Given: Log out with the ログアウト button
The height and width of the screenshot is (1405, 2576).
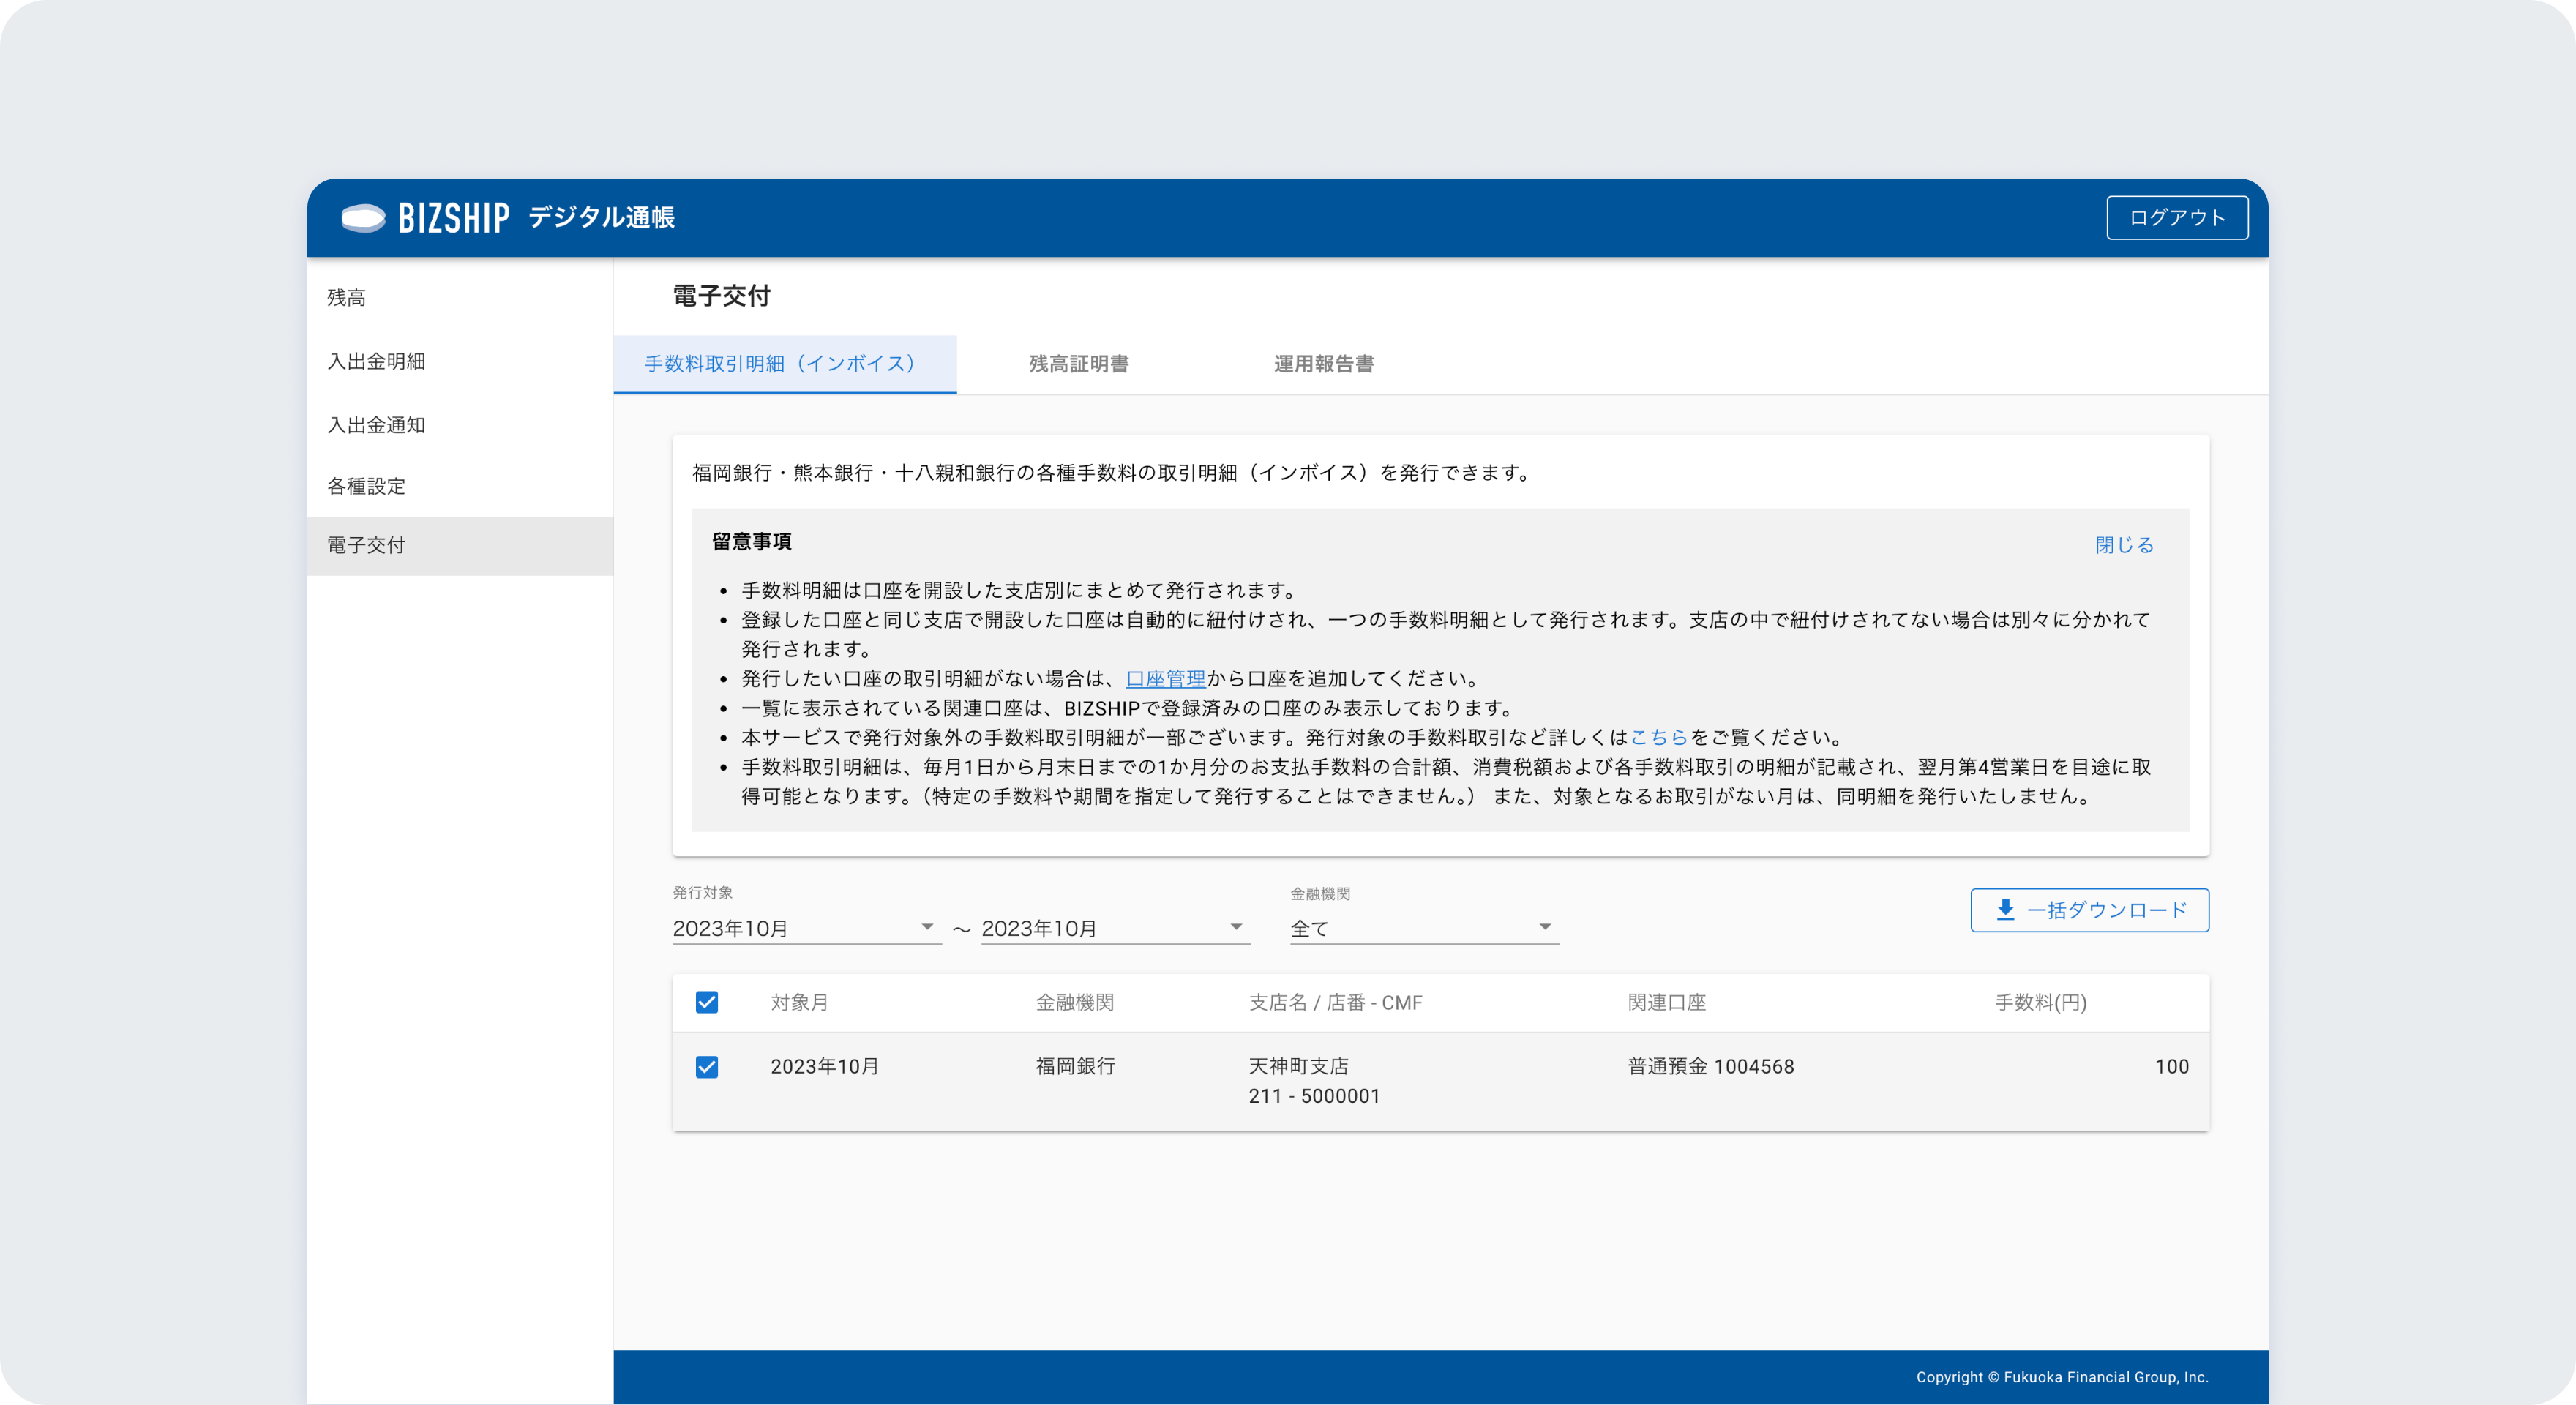Looking at the screenshot, I should 2177,217.
